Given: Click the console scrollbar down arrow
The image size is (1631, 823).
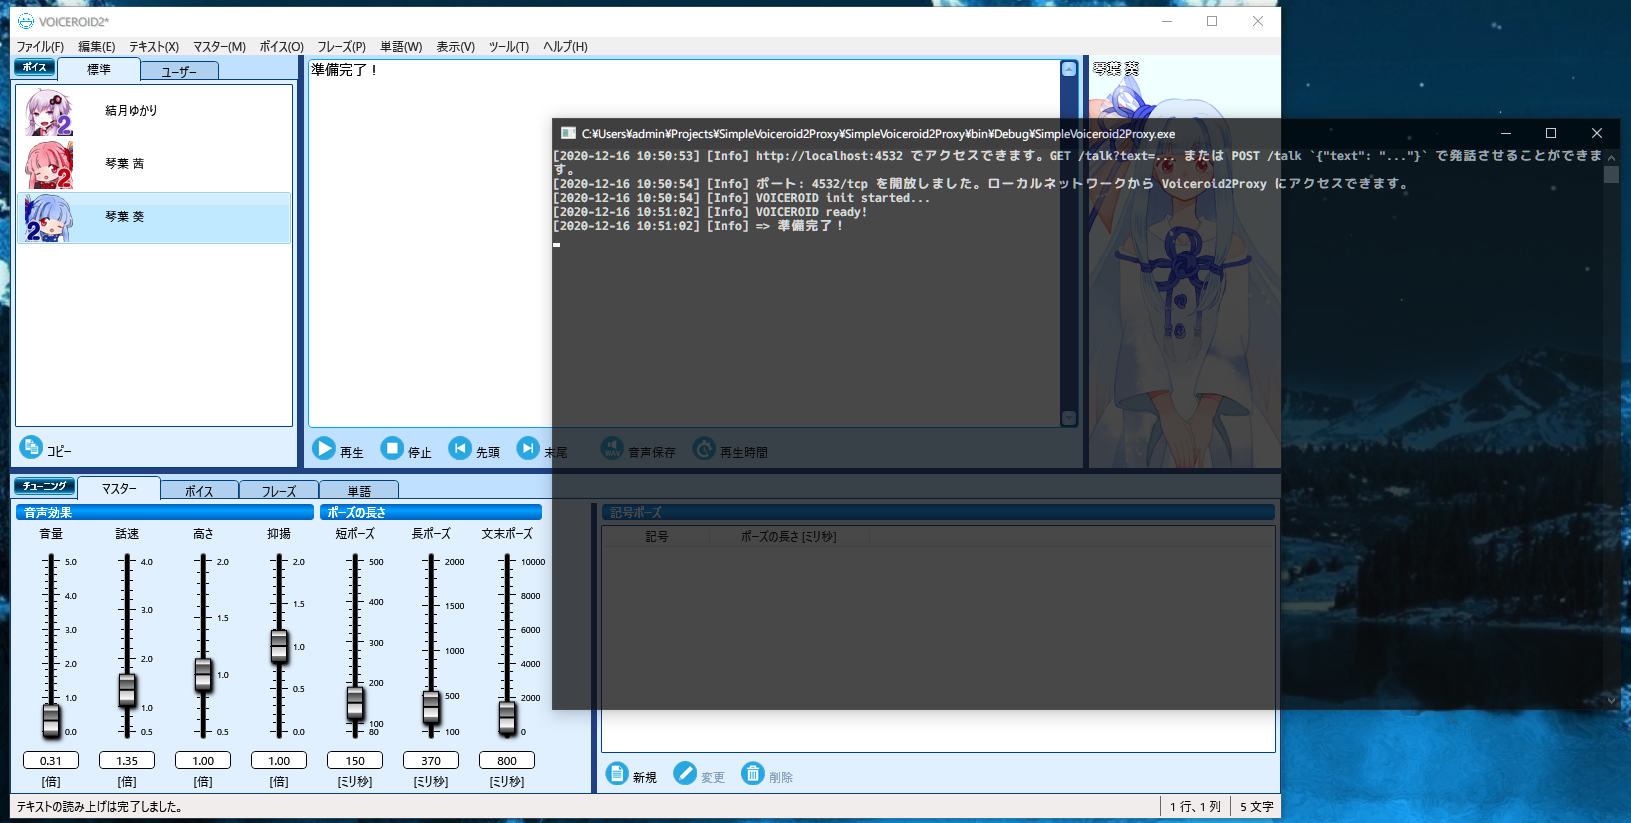Looking at the screenshot, I should (1611, 700).
